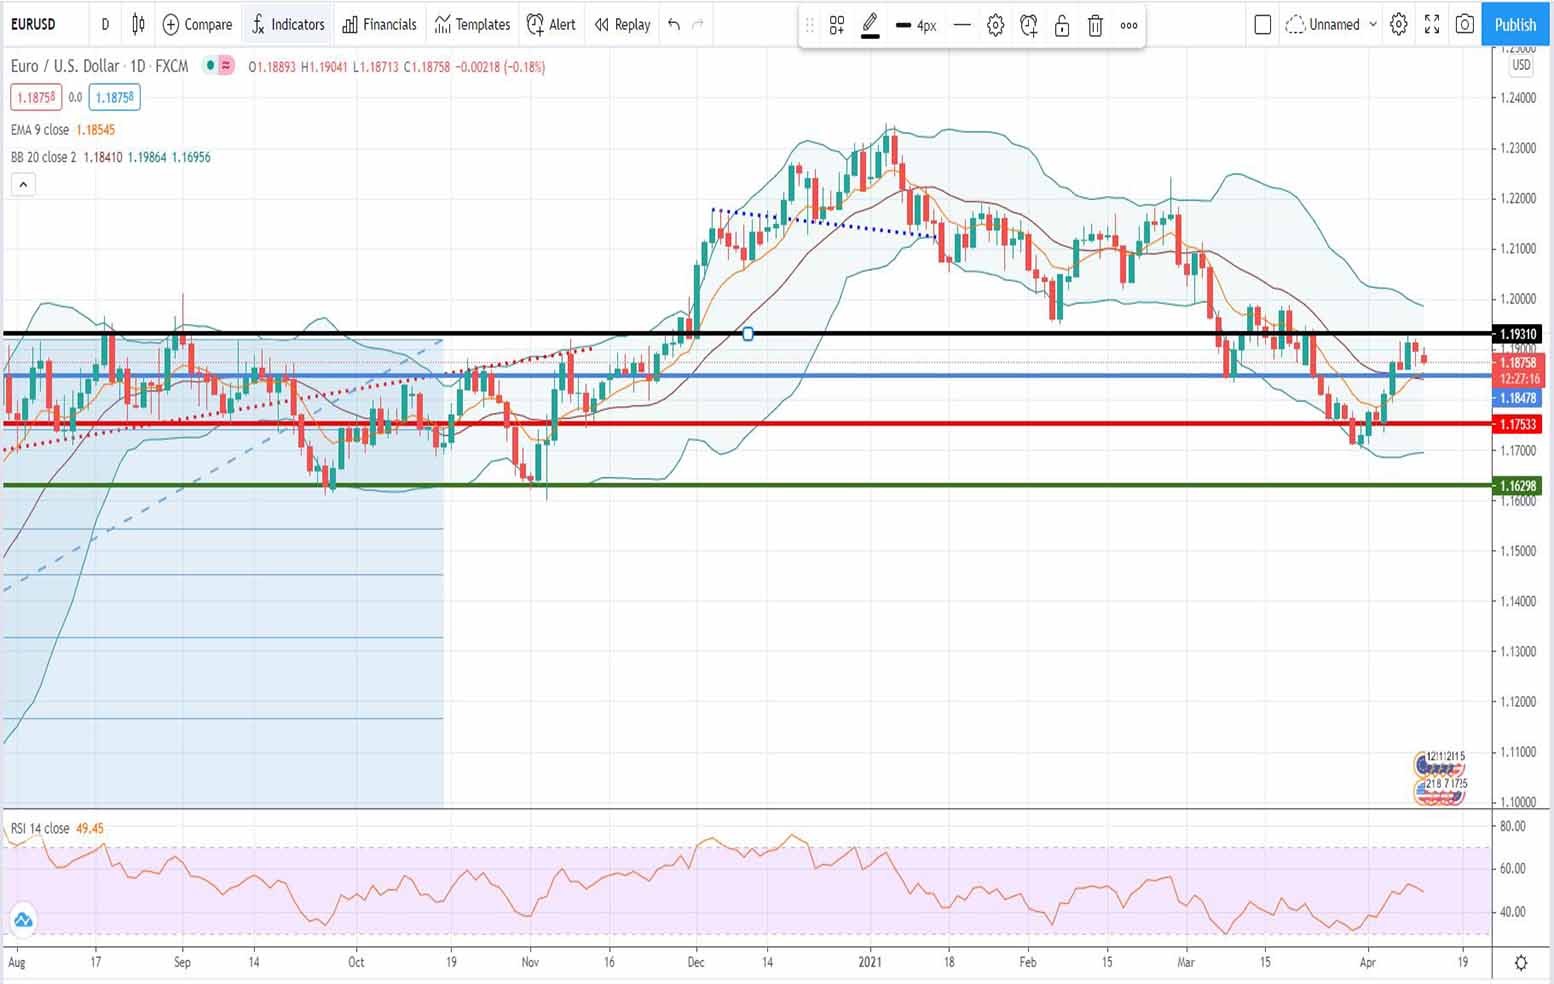Enter fullscreen mode
This screenshot has height=984, width=1554.
click(x=1432, y=24)
